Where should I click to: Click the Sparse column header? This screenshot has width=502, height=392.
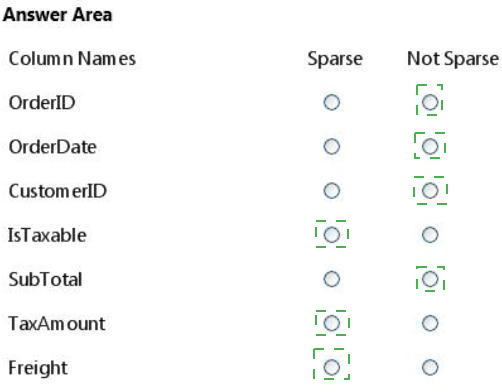click(335, 59)
